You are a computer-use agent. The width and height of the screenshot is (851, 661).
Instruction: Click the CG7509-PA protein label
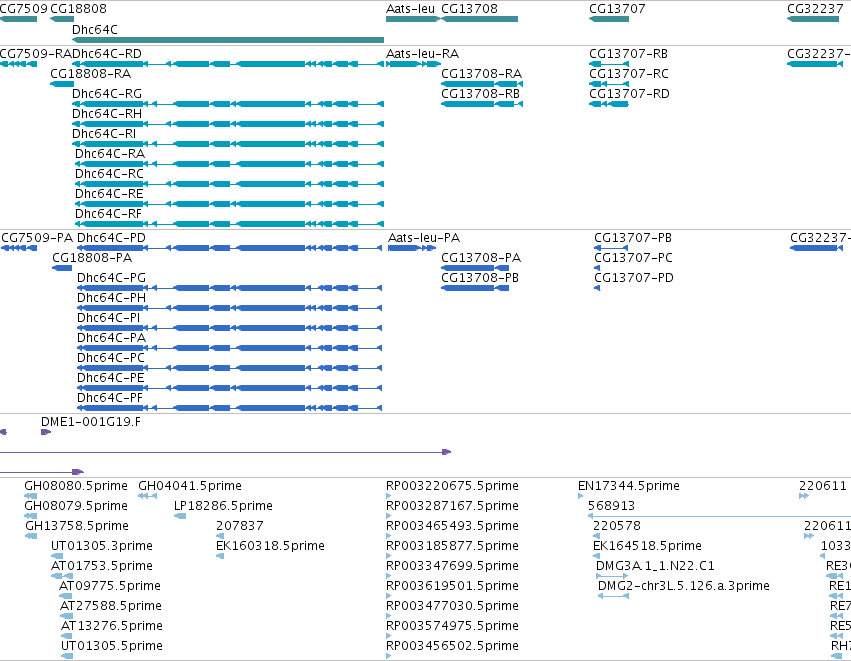[x=37, y=238]
